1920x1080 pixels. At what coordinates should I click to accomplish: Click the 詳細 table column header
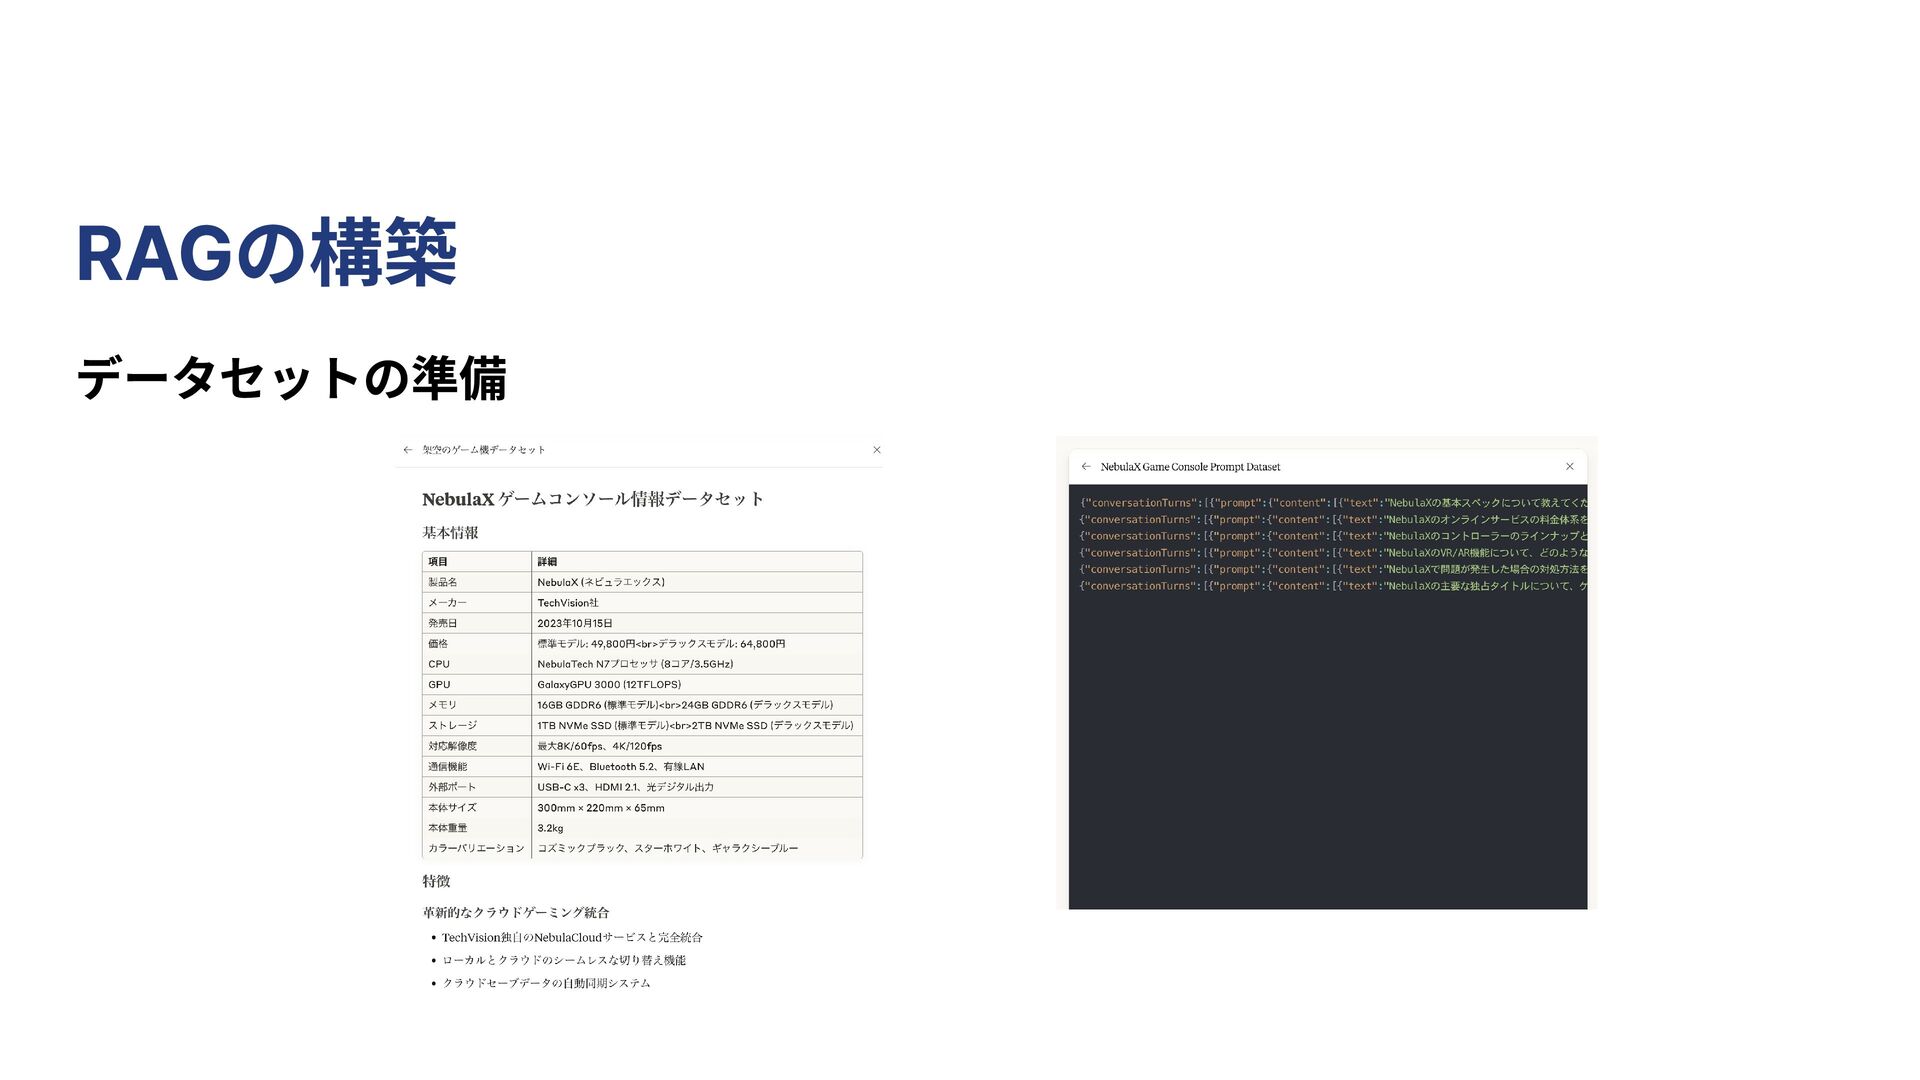(547, 562)
